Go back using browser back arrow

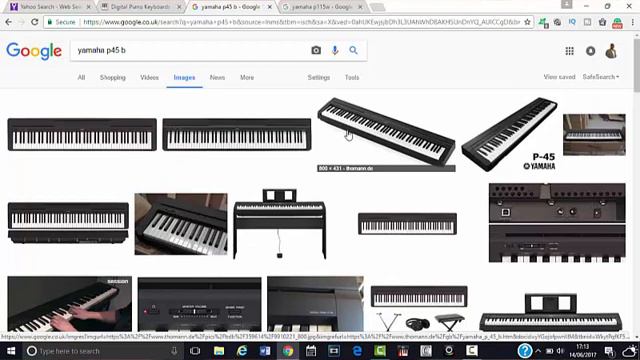point(9,22)
